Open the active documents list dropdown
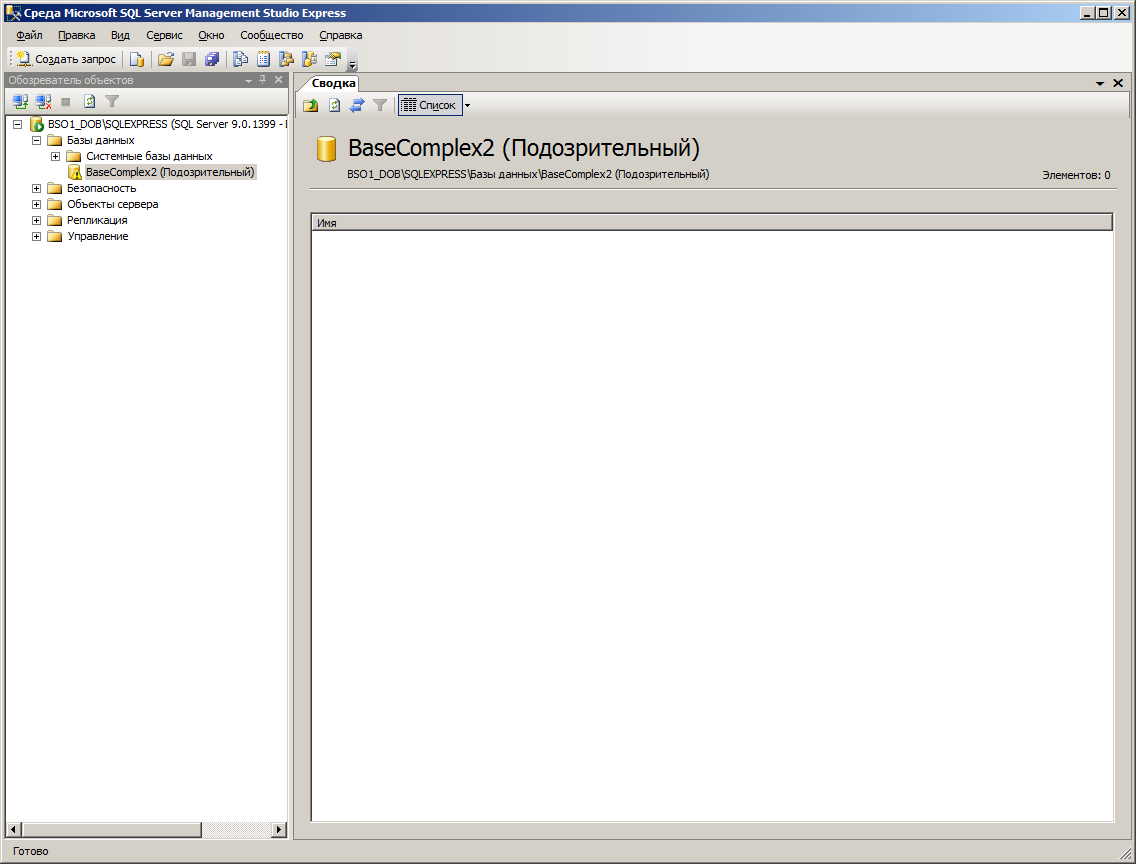The width and height of the screenshot is (1136, 864). click(x=1100, y=83)
